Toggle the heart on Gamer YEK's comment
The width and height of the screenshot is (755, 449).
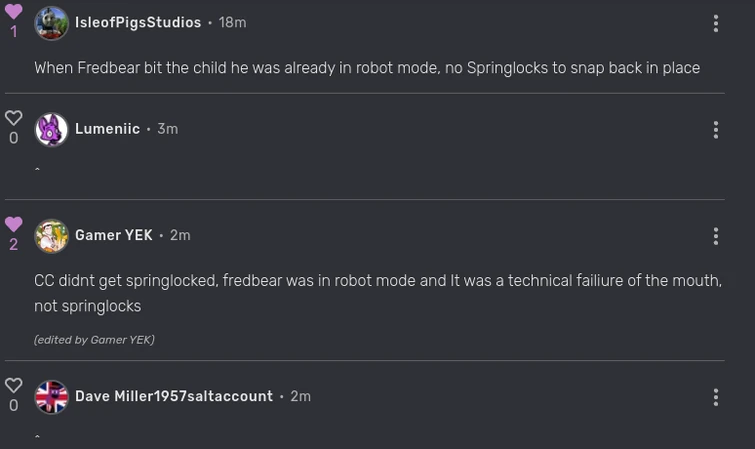[x=13, y=224]
